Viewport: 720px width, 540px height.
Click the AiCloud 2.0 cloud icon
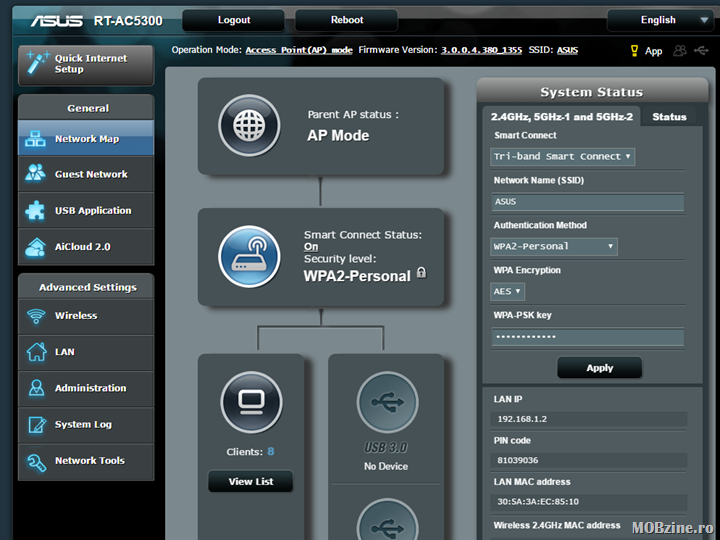[x=35, y=247]
